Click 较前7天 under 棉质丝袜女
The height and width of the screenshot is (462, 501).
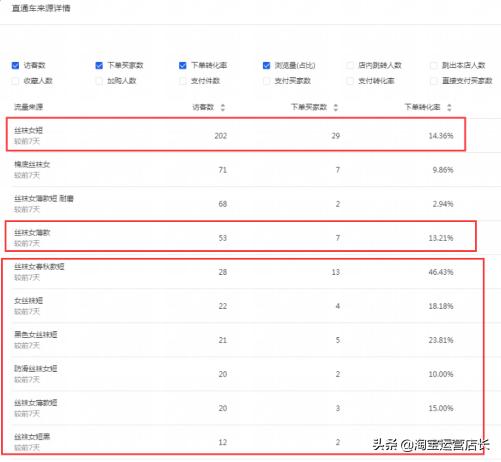tap(27, 175)
